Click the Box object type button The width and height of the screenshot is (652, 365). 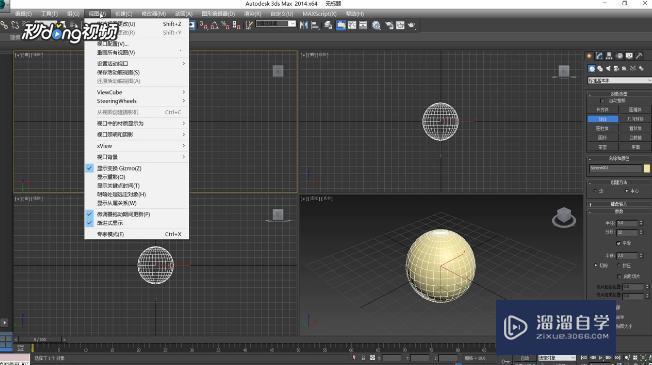tap(603, 110)
